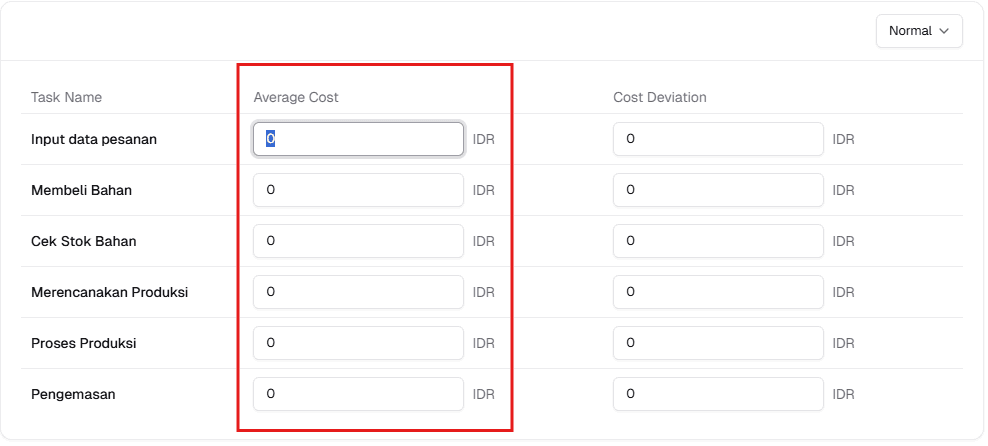Select Cost Deviation field for Proses Produksi
This screenshot has width=988, height=446.
(718, 343)
